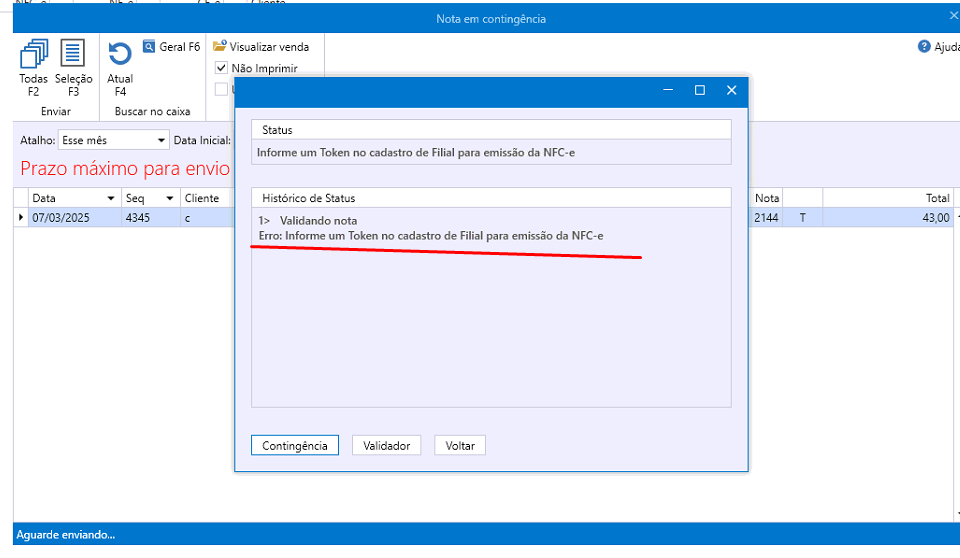The height and width of the screenshot is (558, 960).
Task: Open the Data column filter arrow
Action: (110, 198)
